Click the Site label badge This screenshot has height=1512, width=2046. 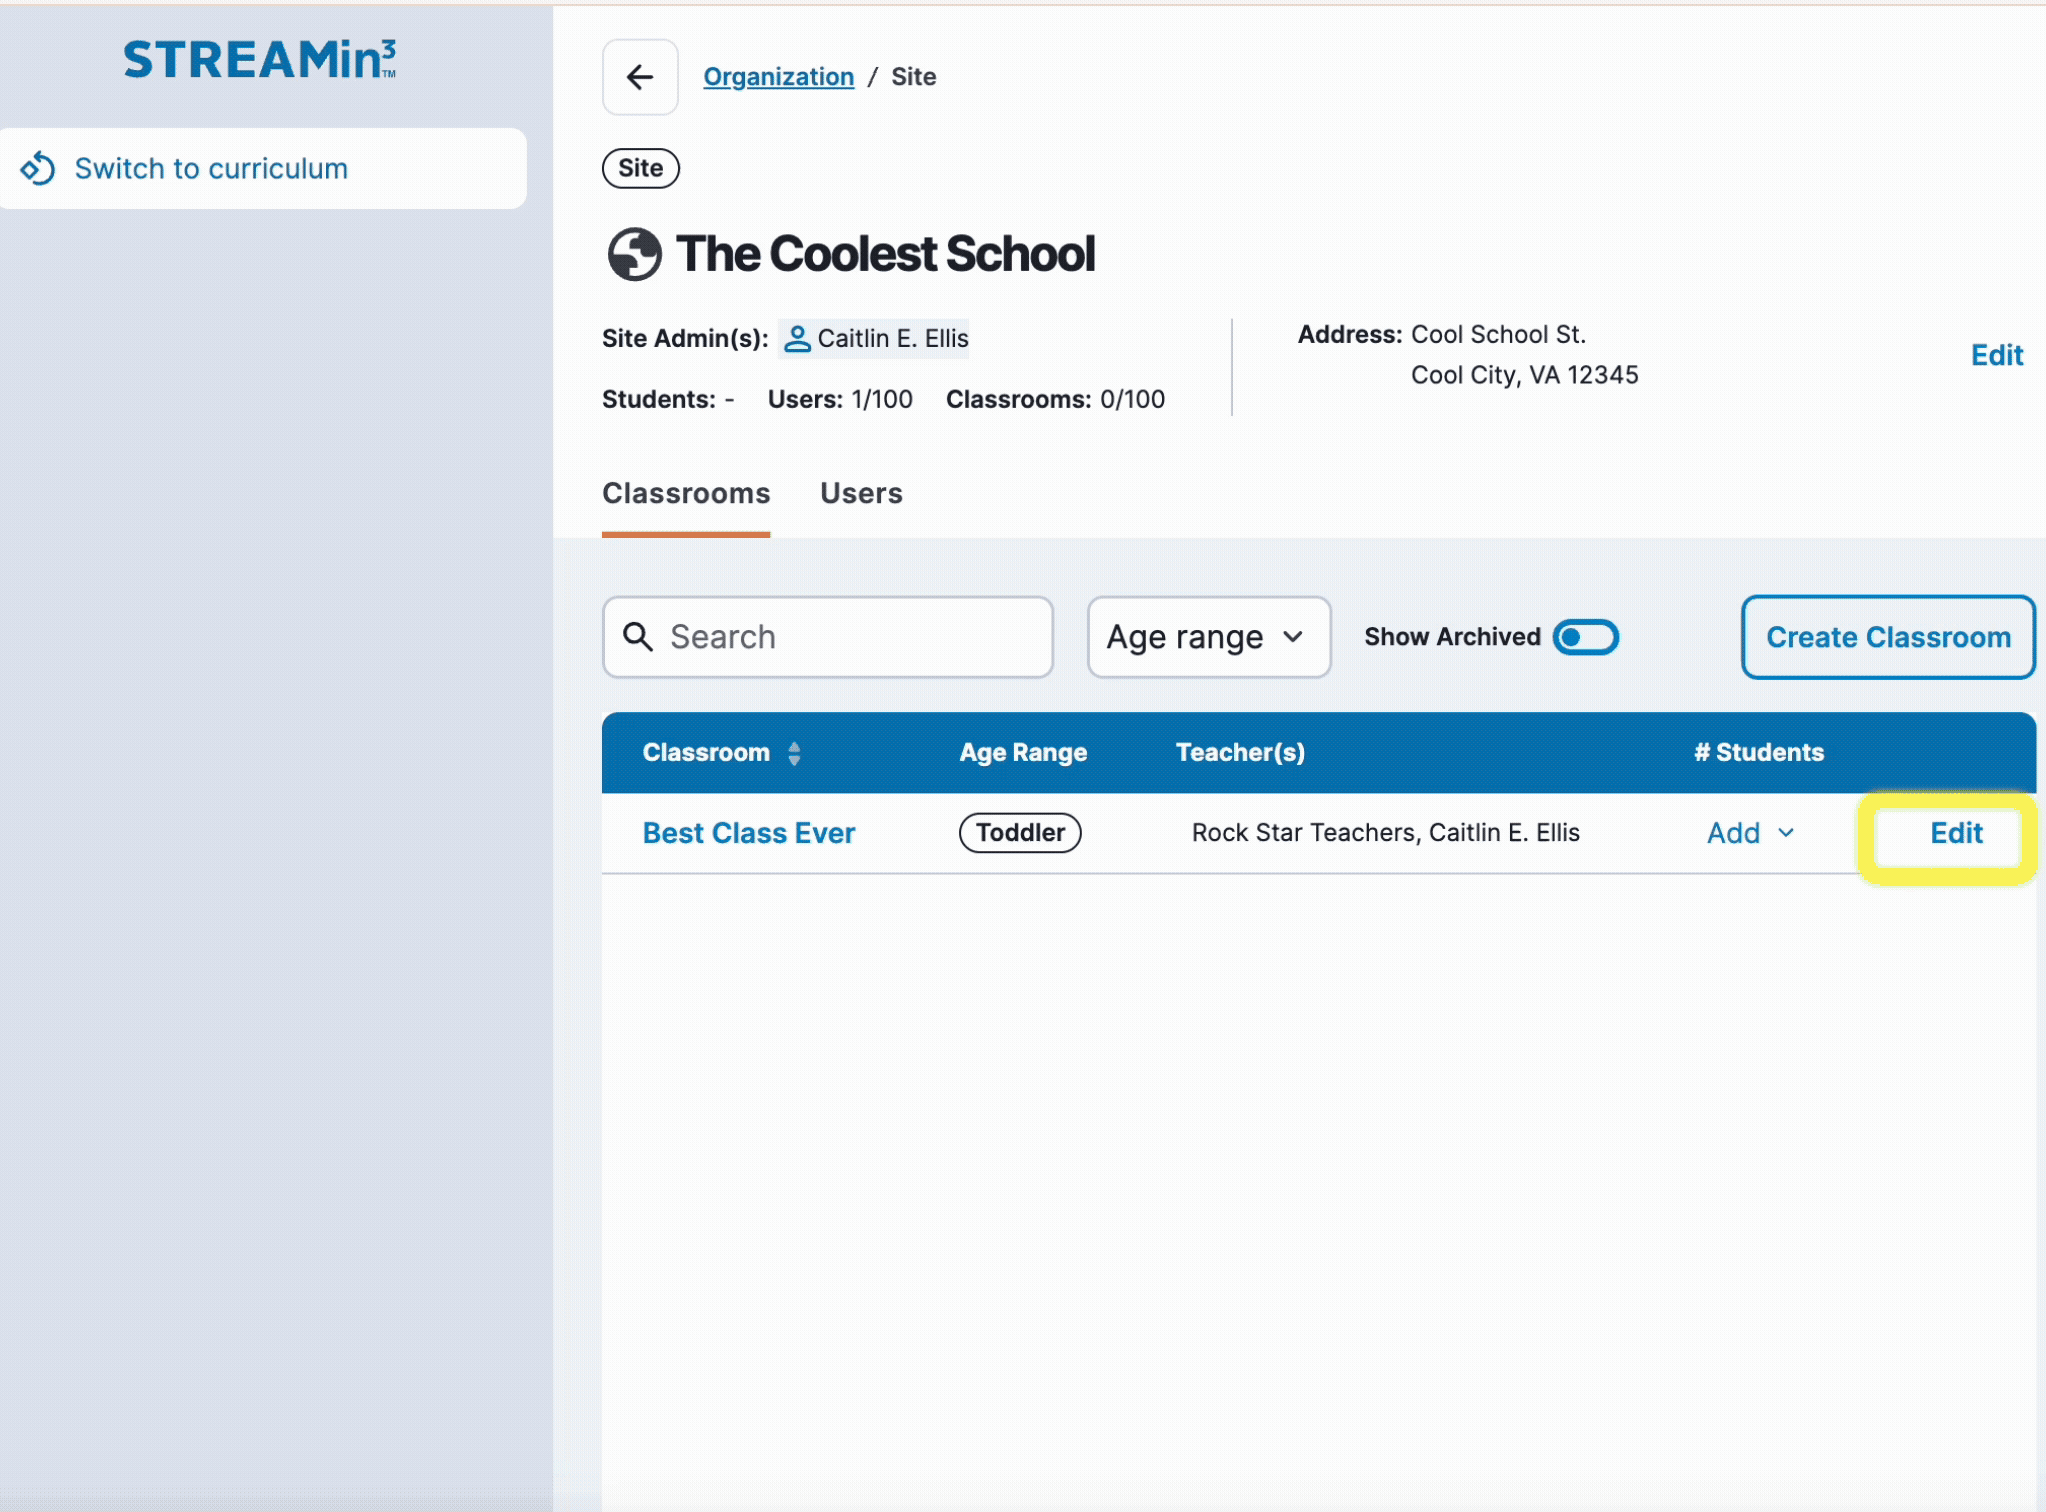640,168
